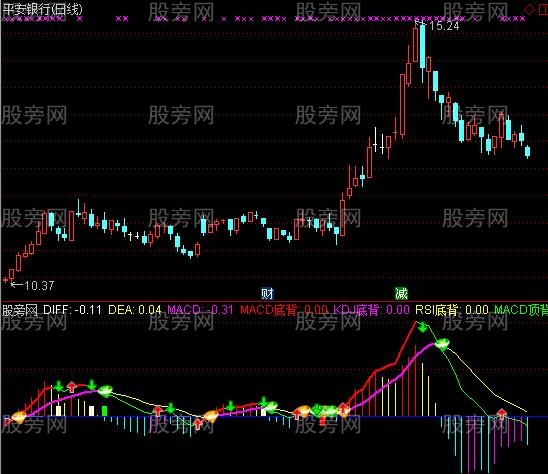Select the MACD底背: 0.00 indicator label
This screenshot has height=474, width=548.
[x=284, y=310]
